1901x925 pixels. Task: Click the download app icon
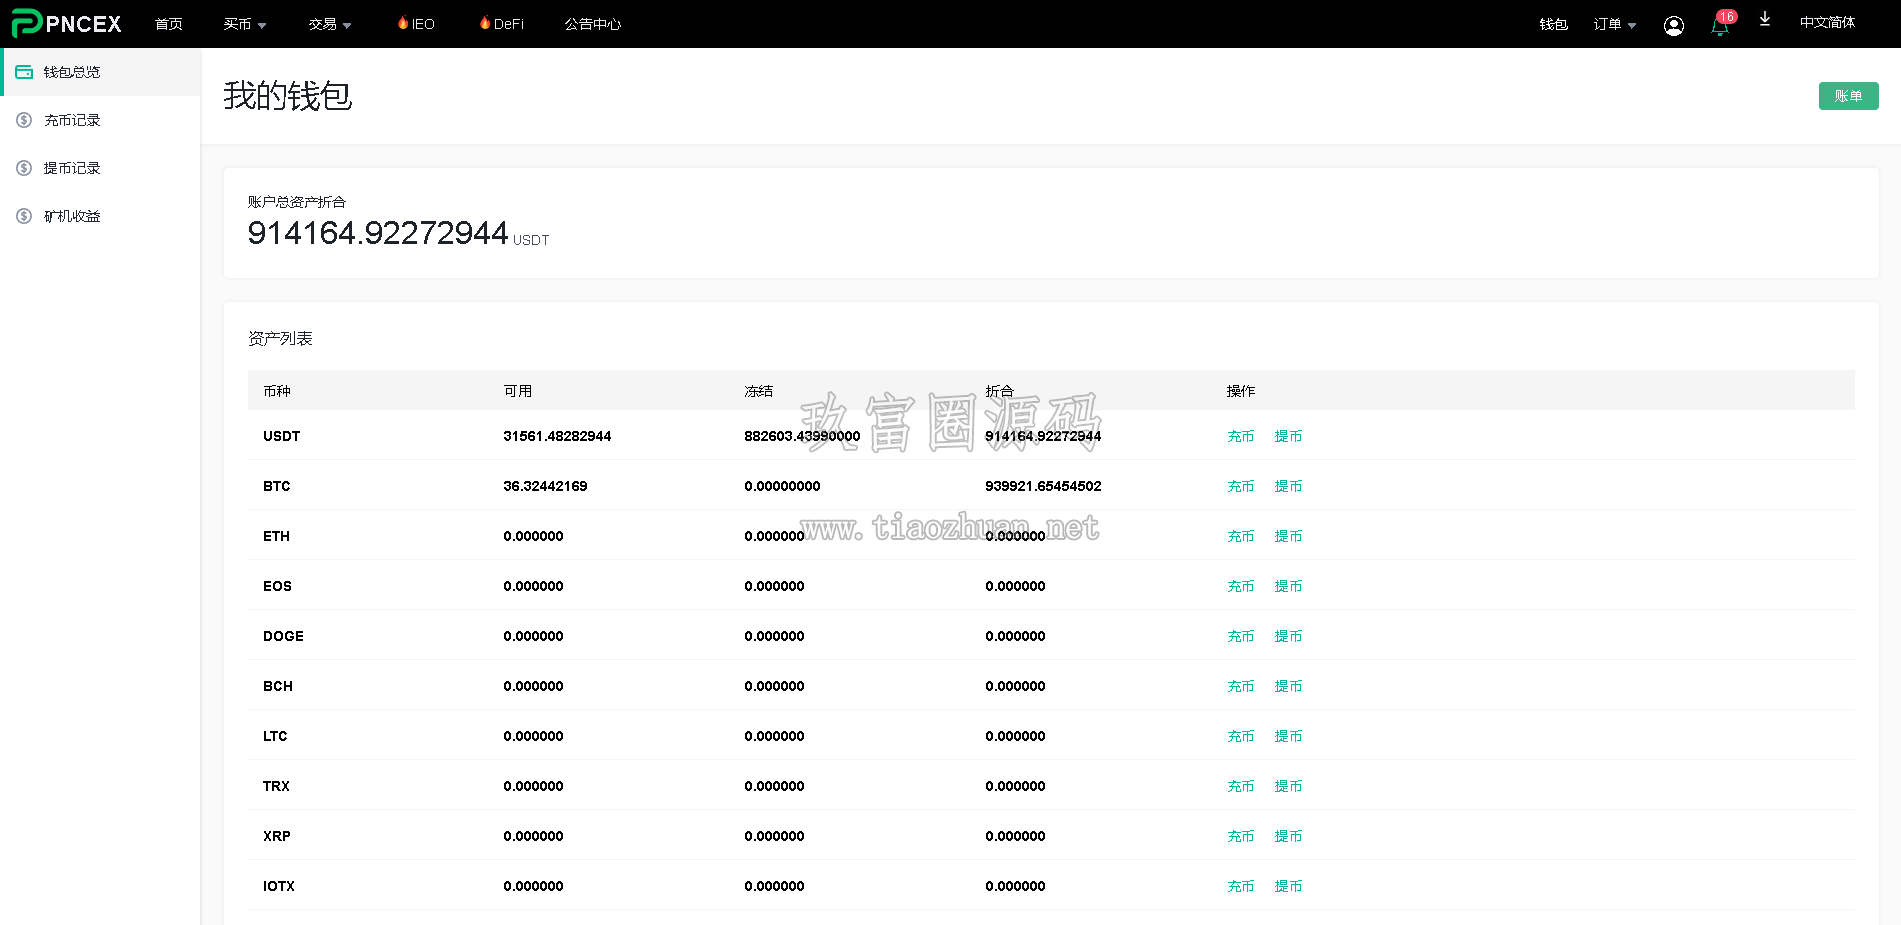click(x=1765, y=20)
